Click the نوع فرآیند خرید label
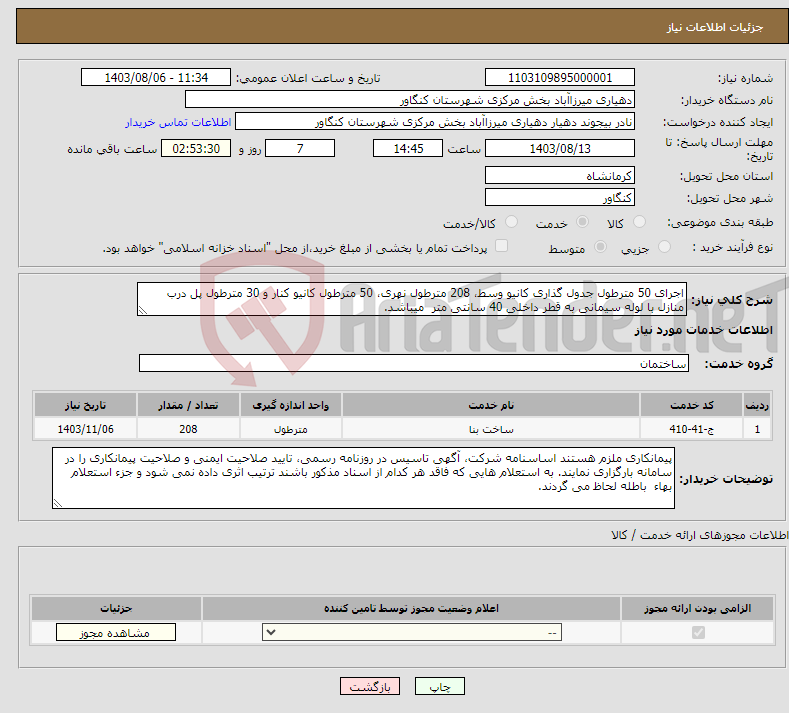 click(x=733, y=247)
